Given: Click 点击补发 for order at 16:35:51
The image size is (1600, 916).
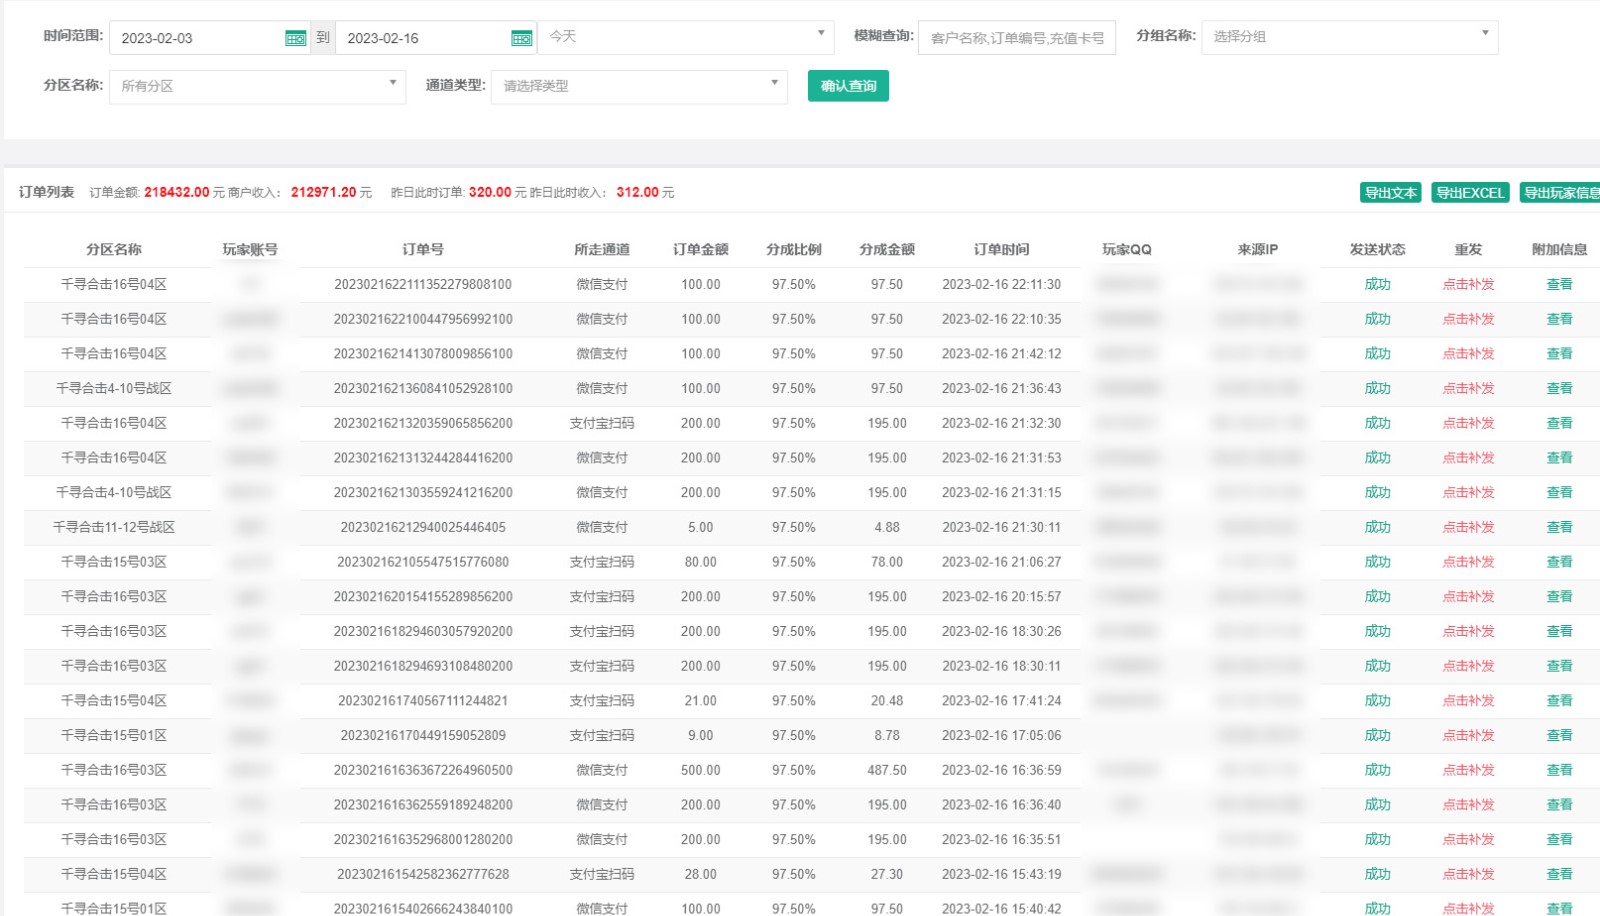Looking at the screenshot, I should (x=1468, y=840).
